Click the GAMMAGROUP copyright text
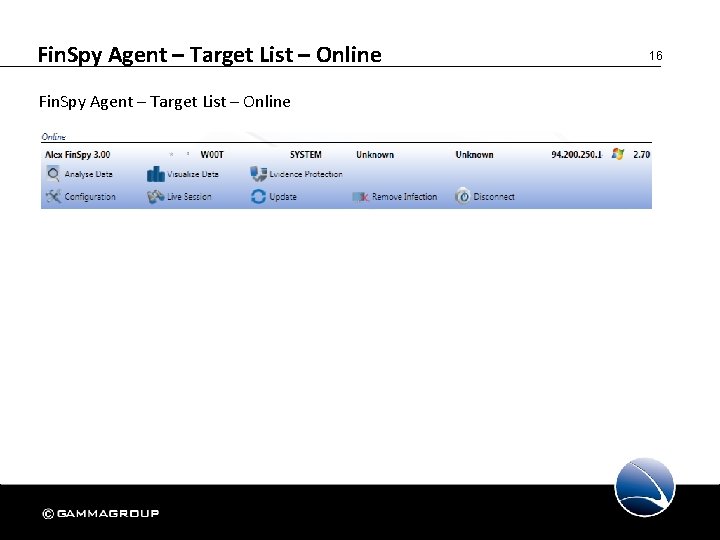This screenshot has height=540, width=720. pyautogui.click(x=101, y=513)
